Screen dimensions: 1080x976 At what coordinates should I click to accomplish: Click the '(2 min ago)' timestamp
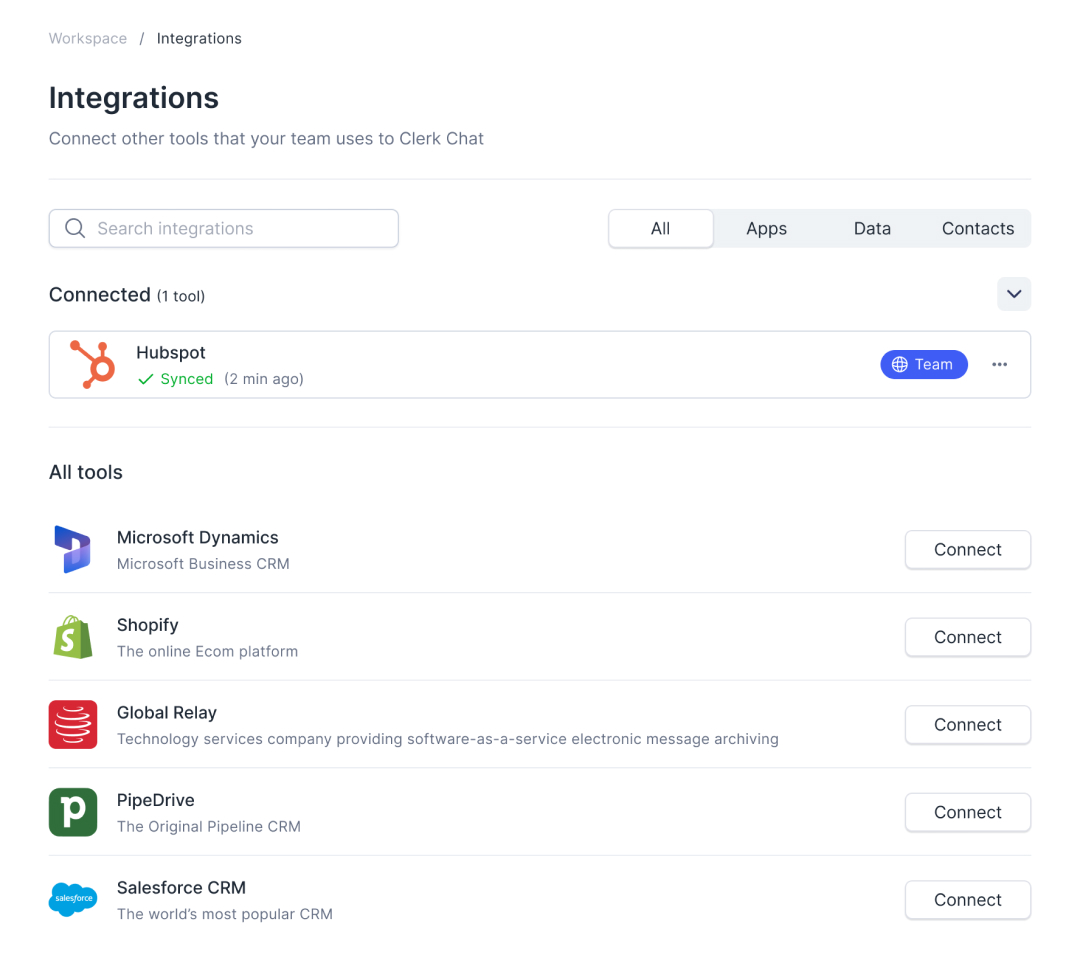pos(264,380)
